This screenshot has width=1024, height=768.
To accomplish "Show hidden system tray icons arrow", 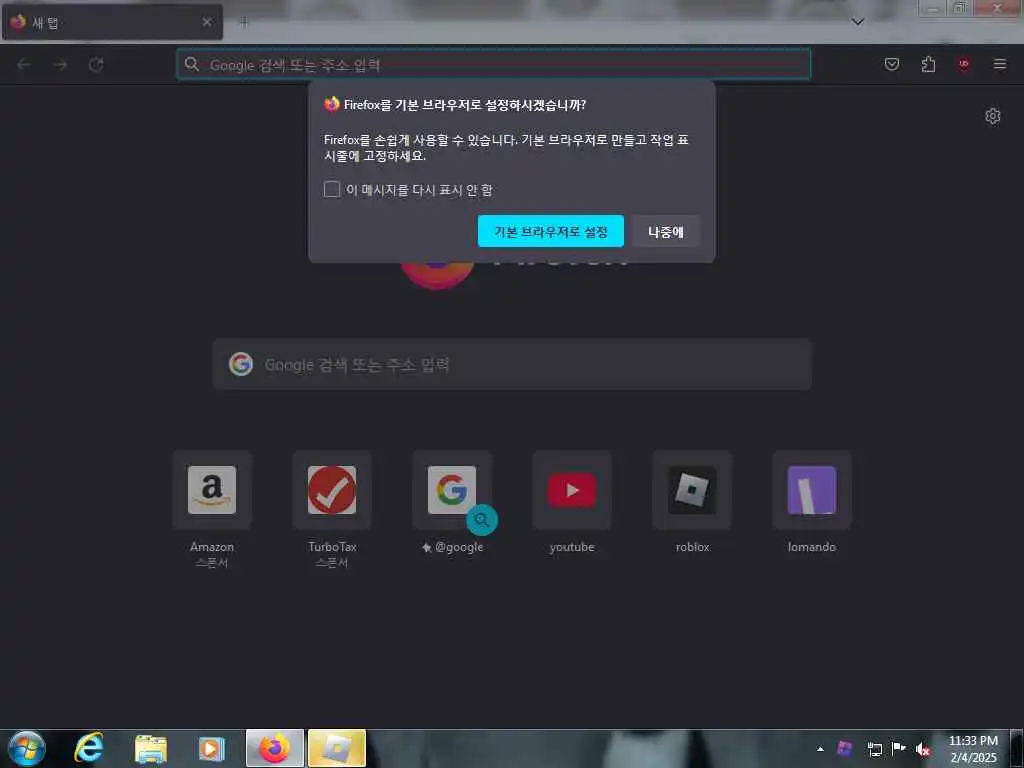I will point(820,749).
